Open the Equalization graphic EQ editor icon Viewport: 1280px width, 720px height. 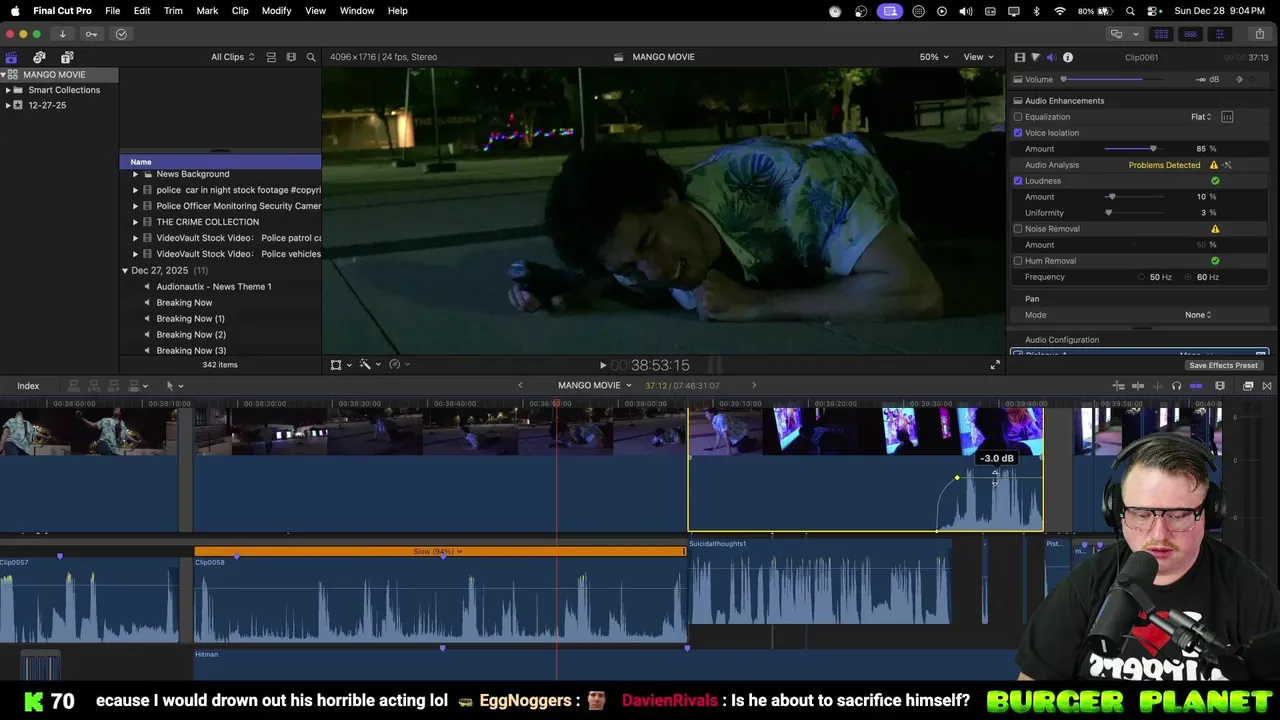tap(1227, 117)
